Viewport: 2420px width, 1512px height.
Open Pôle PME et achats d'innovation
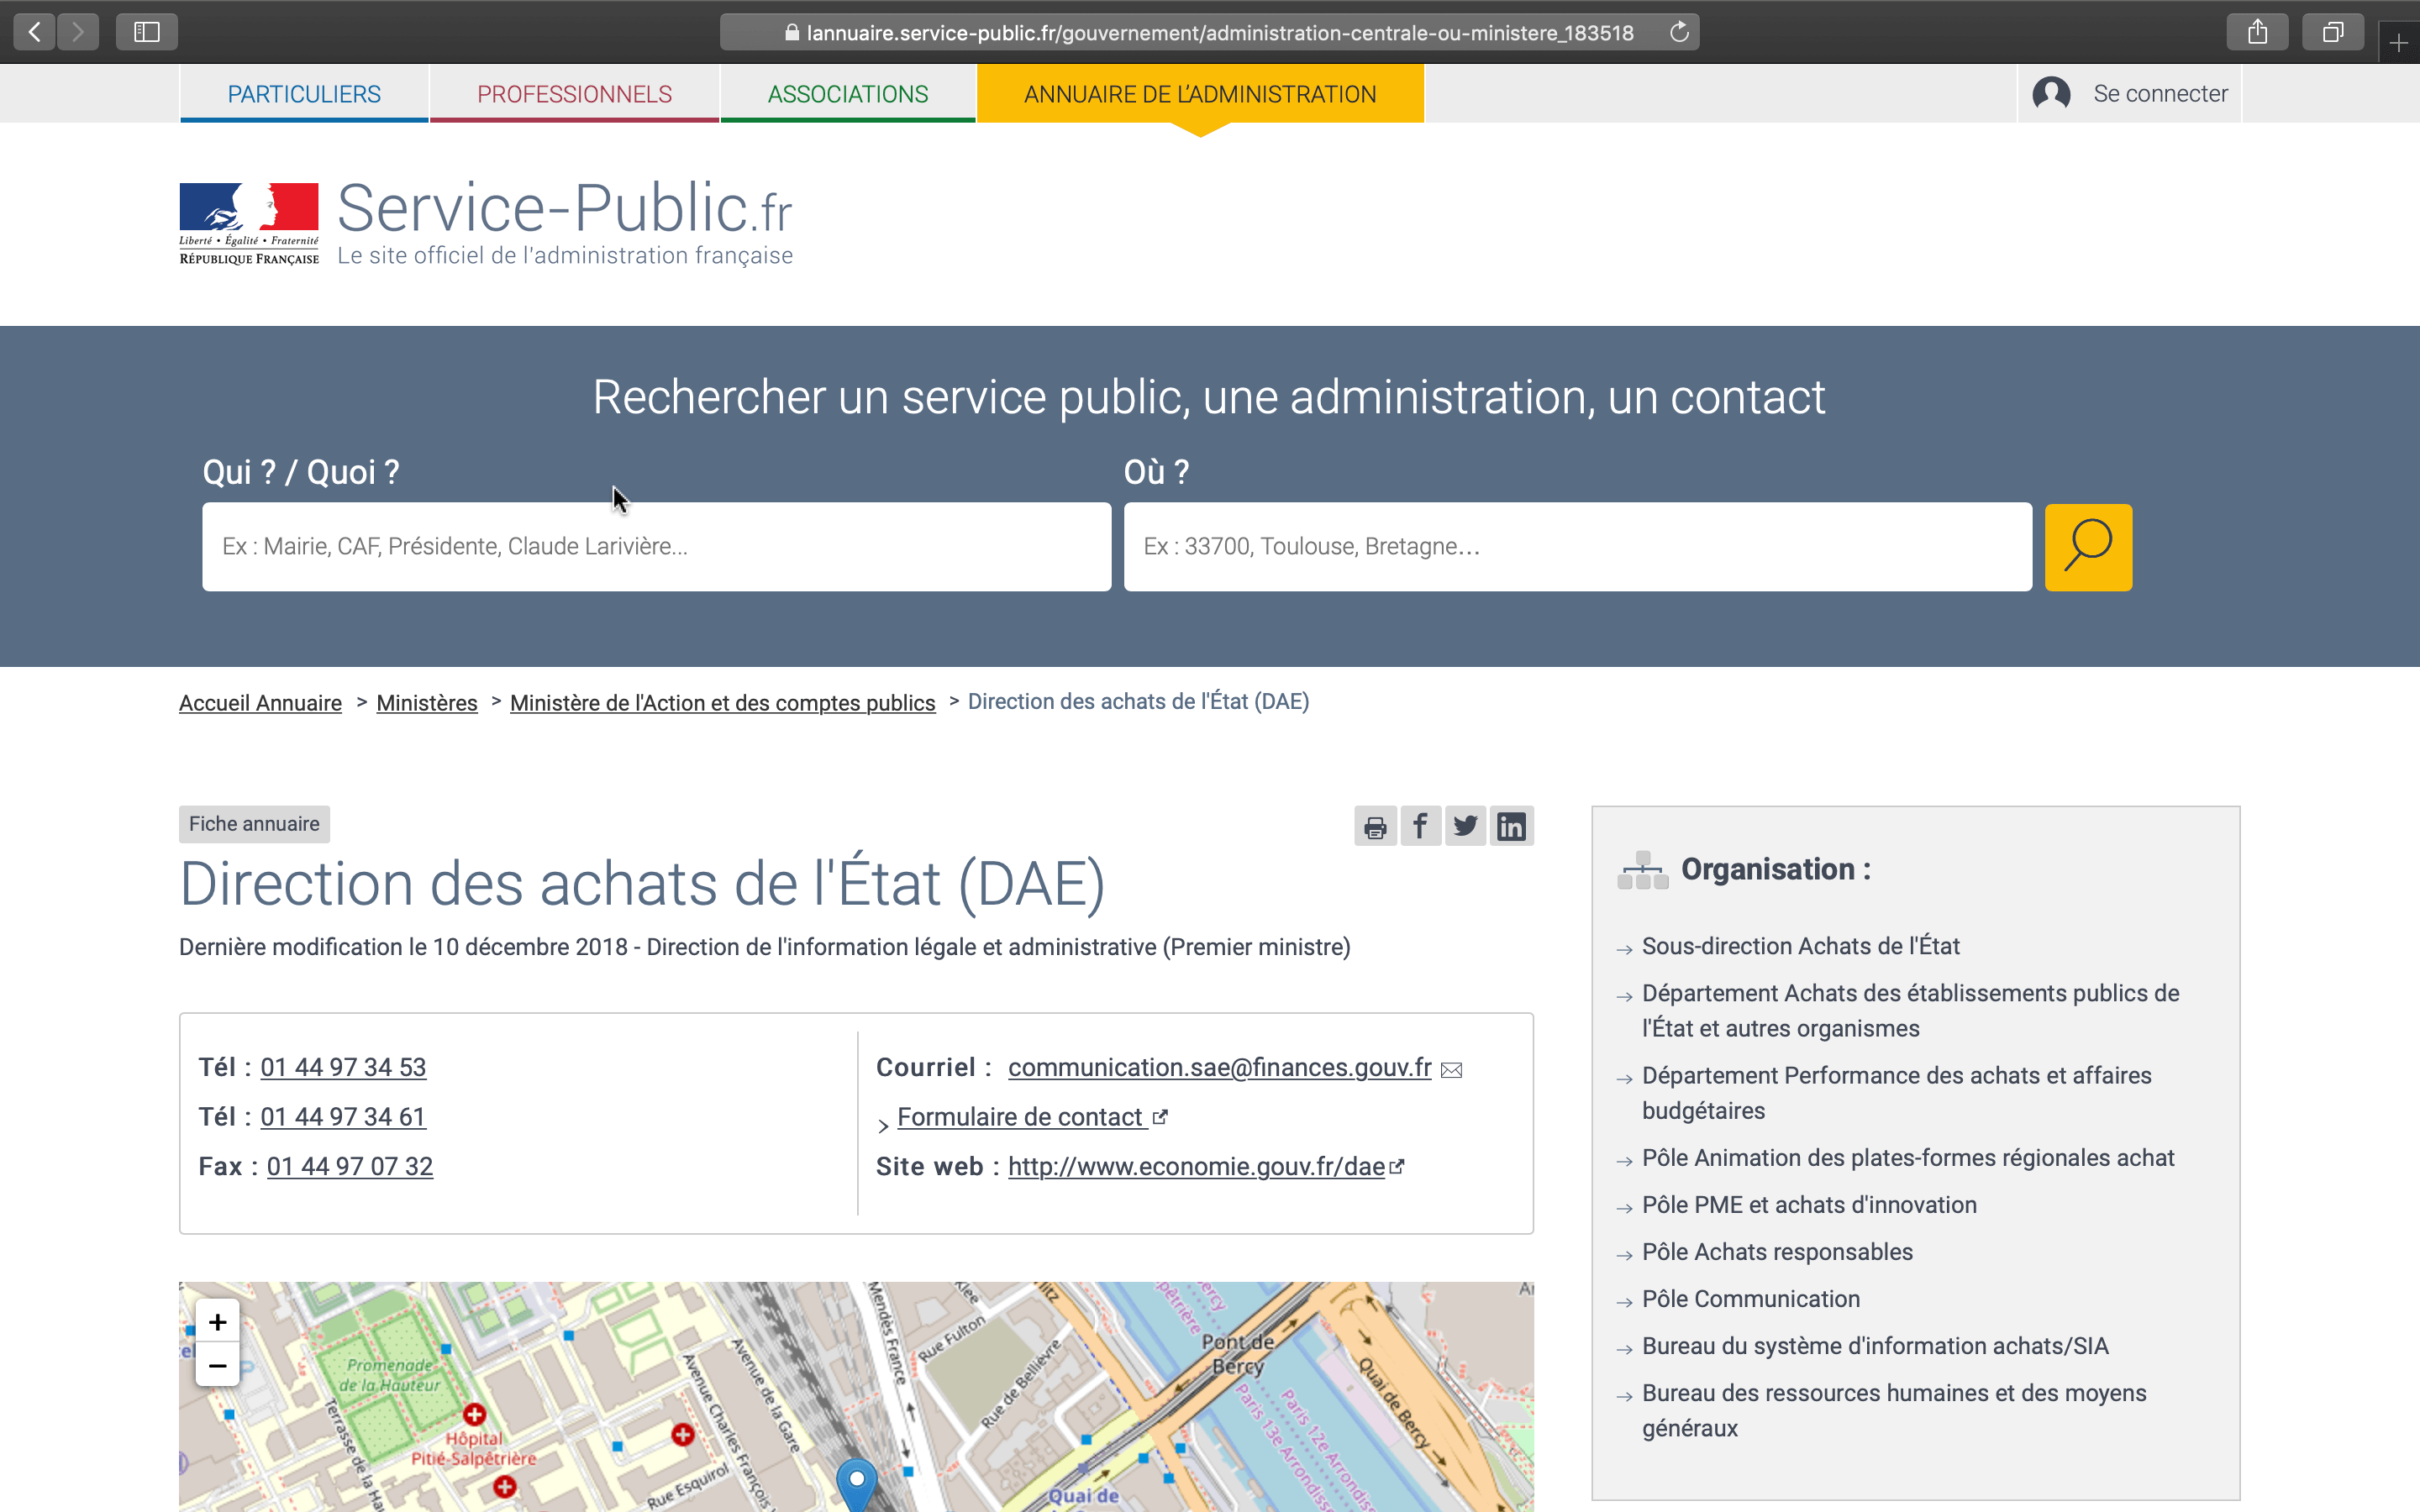point(1809,1205)
